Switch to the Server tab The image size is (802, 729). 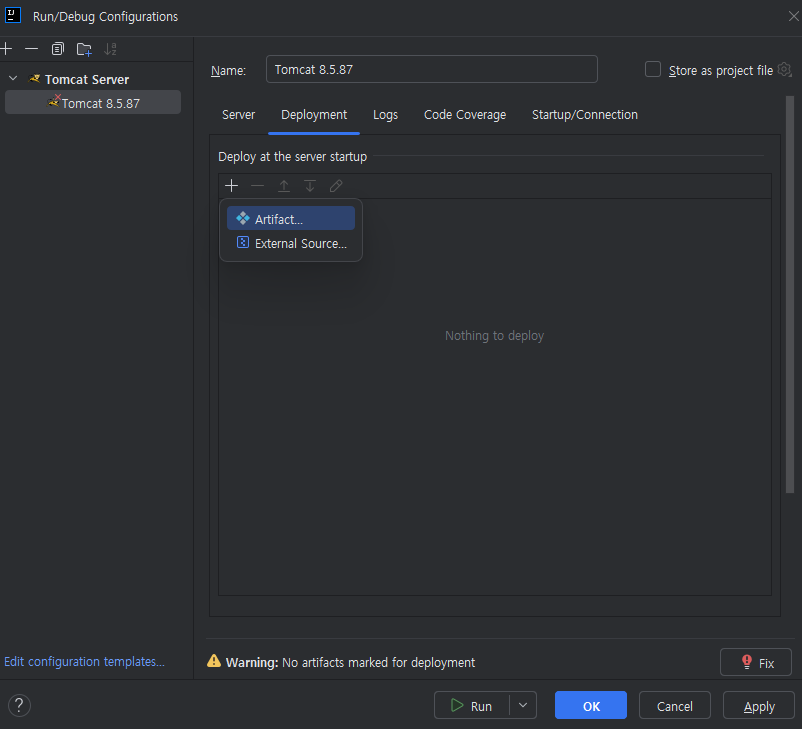click(238, 115)
